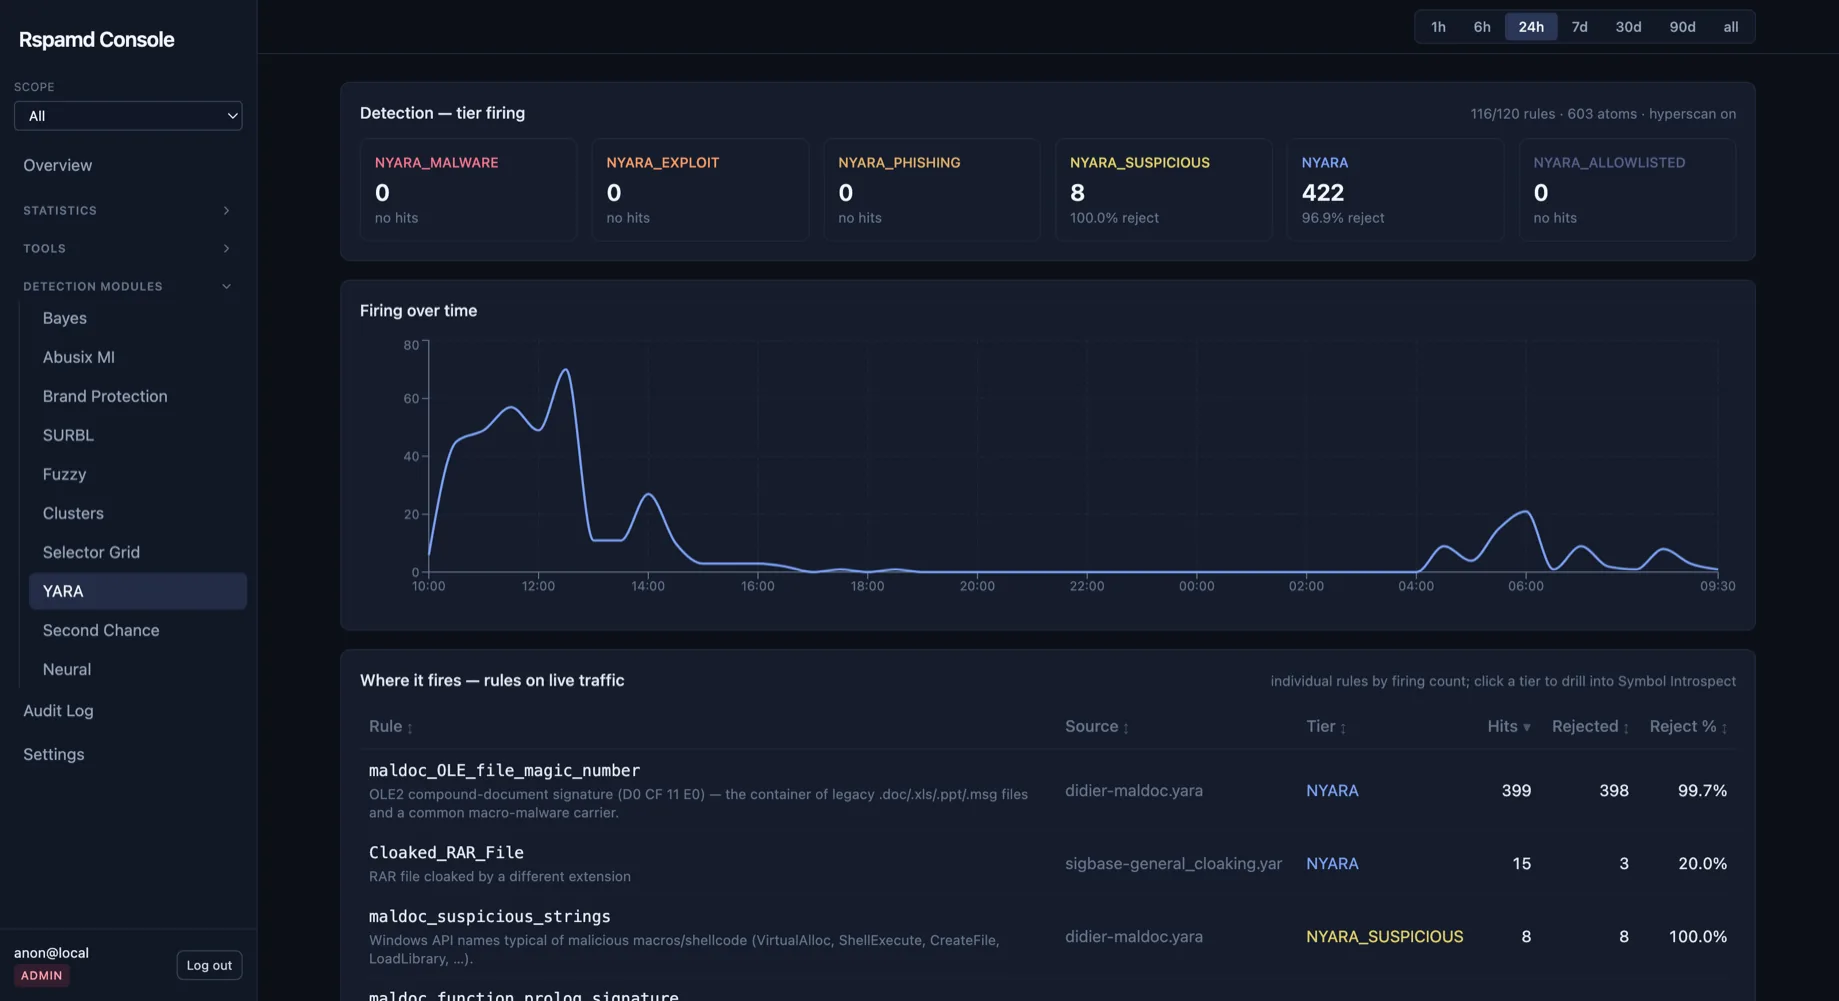Sort table by Source column
This screenshot has width=1839, height=1001.
tap(1097, 727)
